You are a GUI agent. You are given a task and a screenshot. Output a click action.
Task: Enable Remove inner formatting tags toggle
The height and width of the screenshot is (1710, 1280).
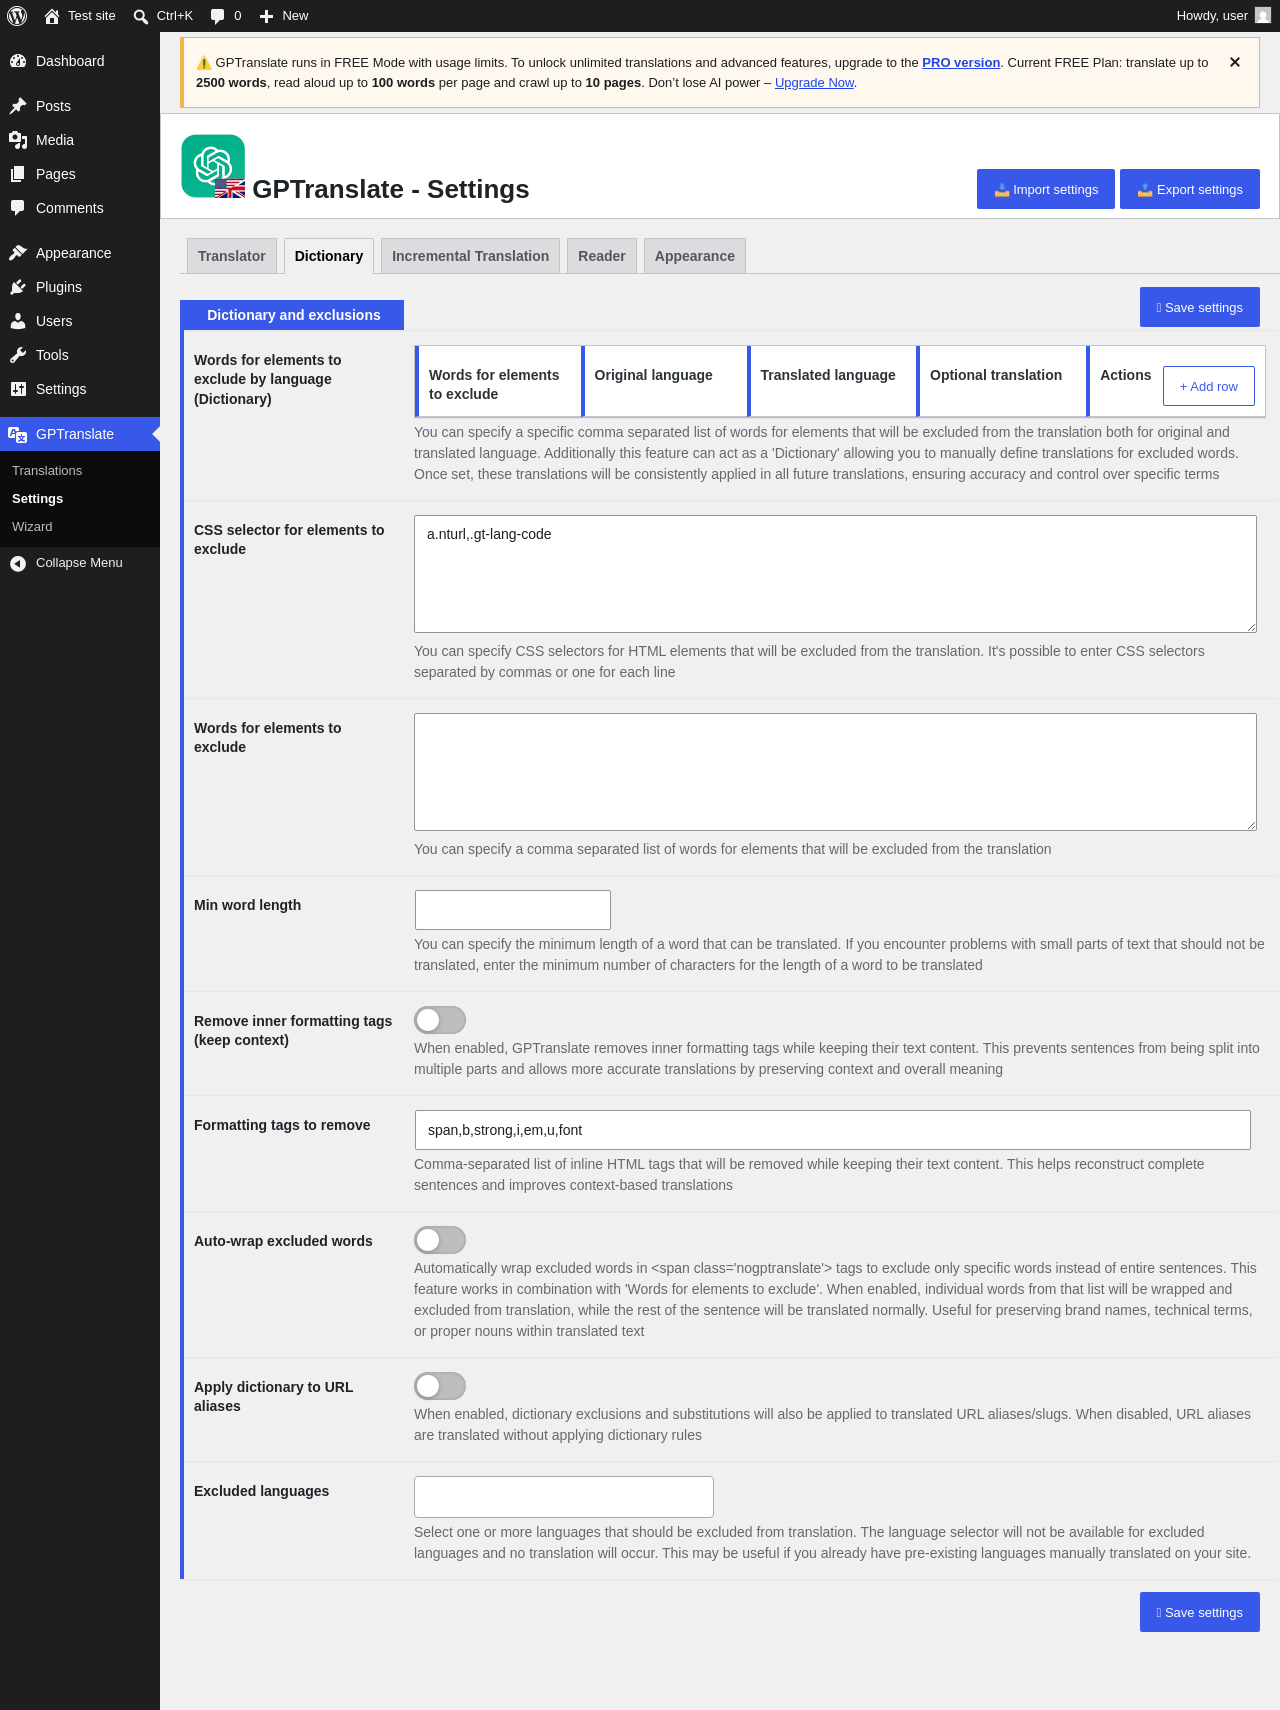pos(440,1020)
